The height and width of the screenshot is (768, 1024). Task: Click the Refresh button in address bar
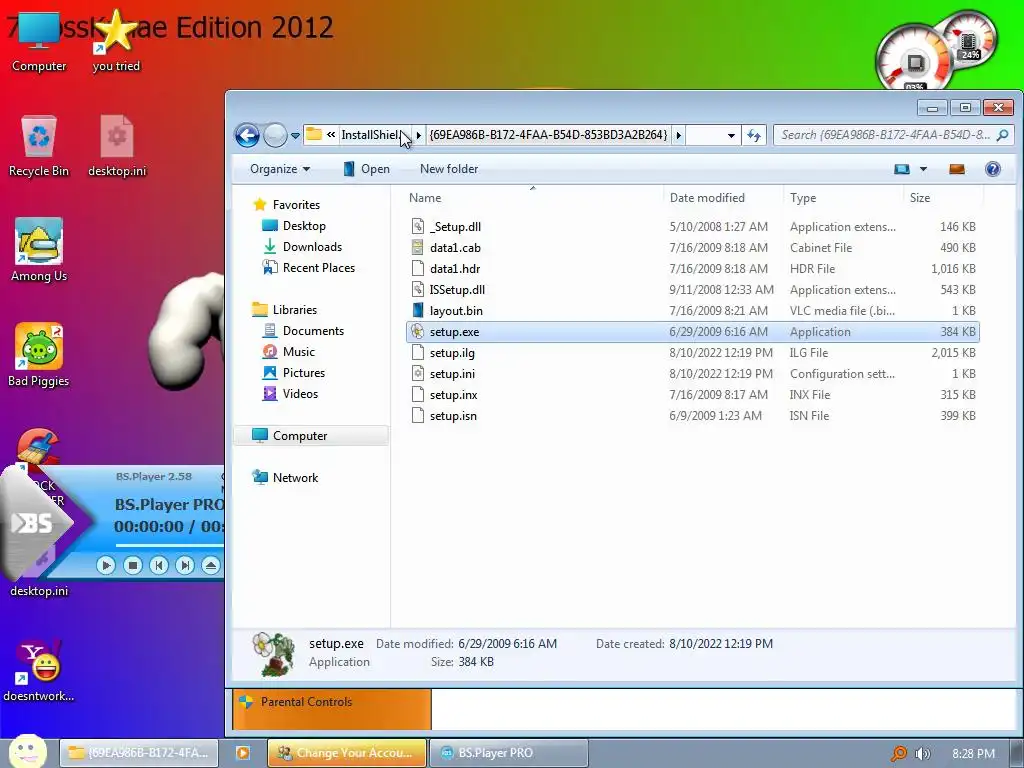coord(754,135)
